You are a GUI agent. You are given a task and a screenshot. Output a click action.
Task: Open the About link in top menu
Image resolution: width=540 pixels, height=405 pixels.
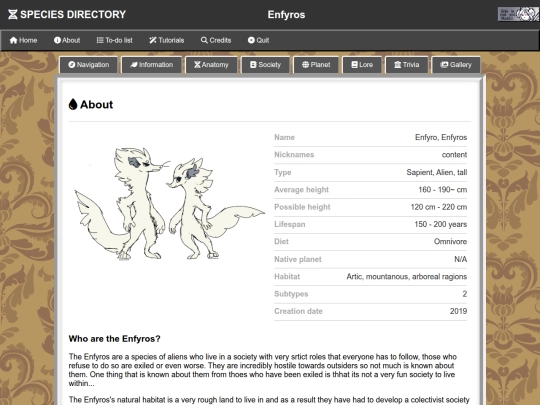[x=67, y=40]
